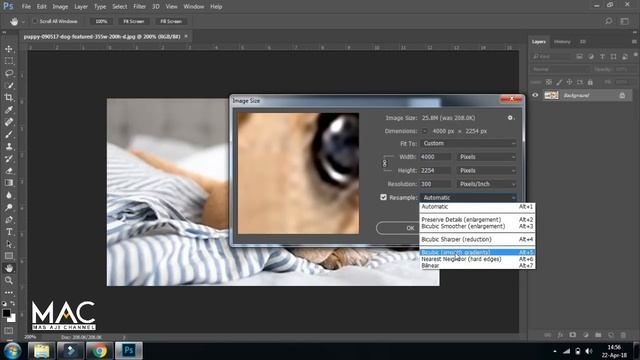Click the Fit Screen button

(133, 21)
